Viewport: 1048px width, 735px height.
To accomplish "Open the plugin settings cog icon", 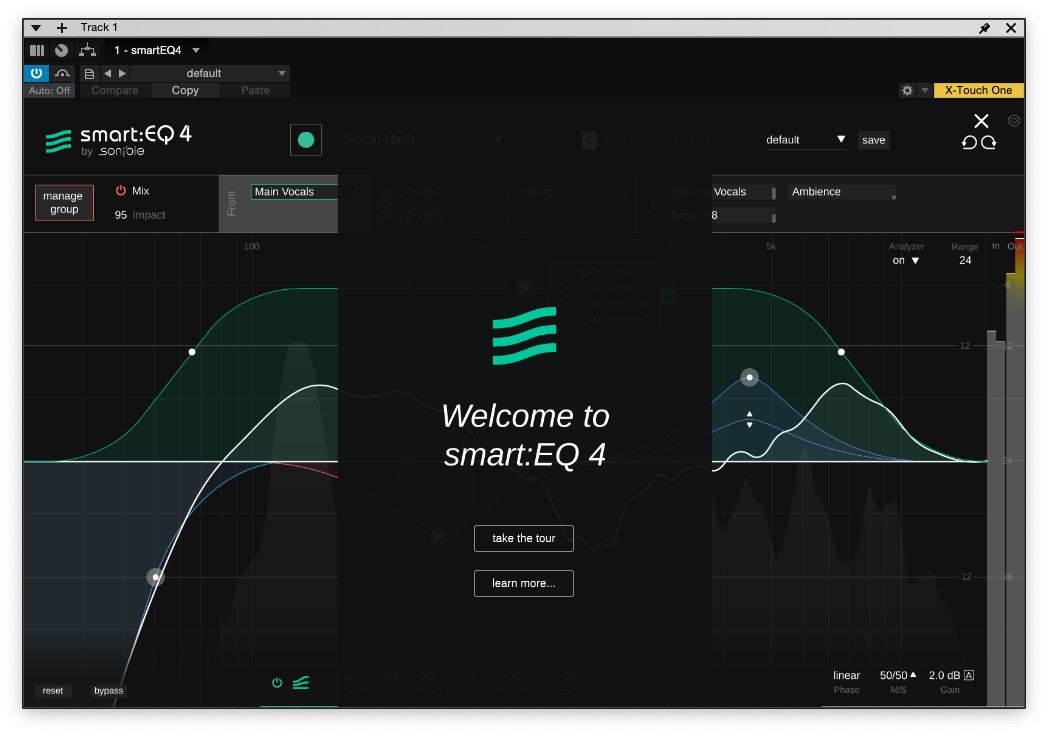I will [x=1014, y=121].
